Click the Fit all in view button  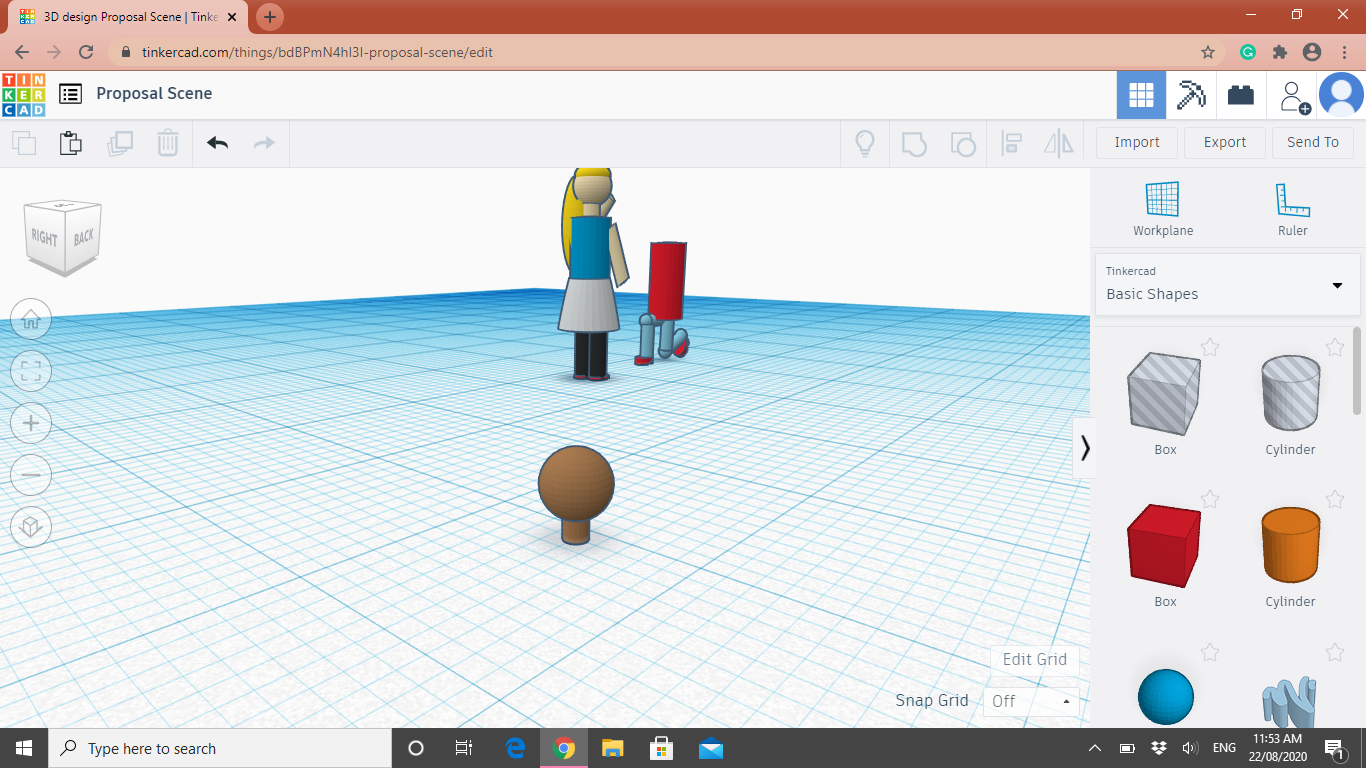[x=31, y=372]
